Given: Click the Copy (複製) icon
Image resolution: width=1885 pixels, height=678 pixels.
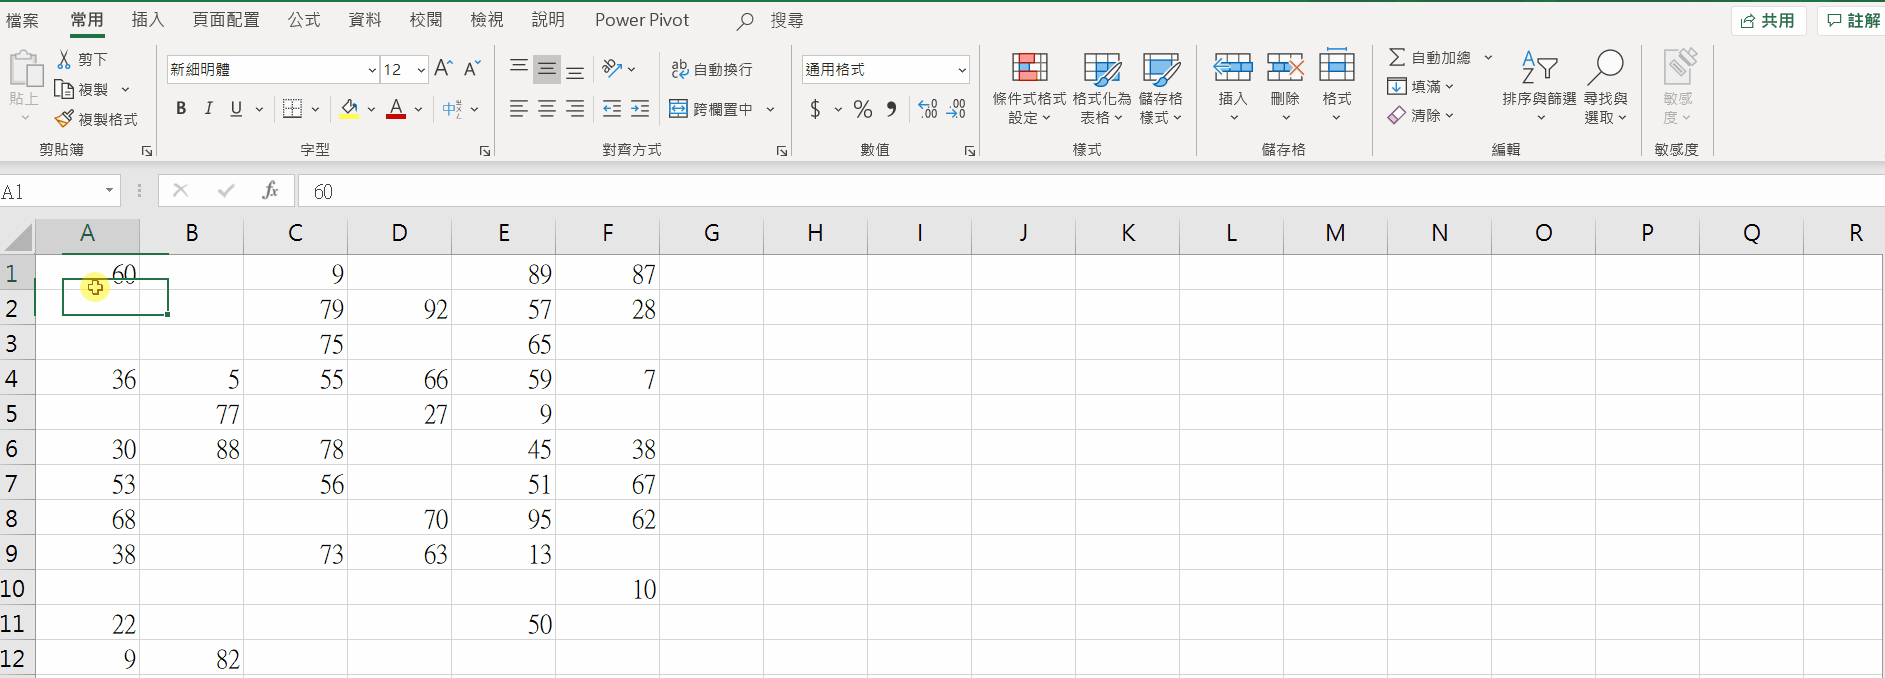Looking at the screenshot, I should click(64, 89).
